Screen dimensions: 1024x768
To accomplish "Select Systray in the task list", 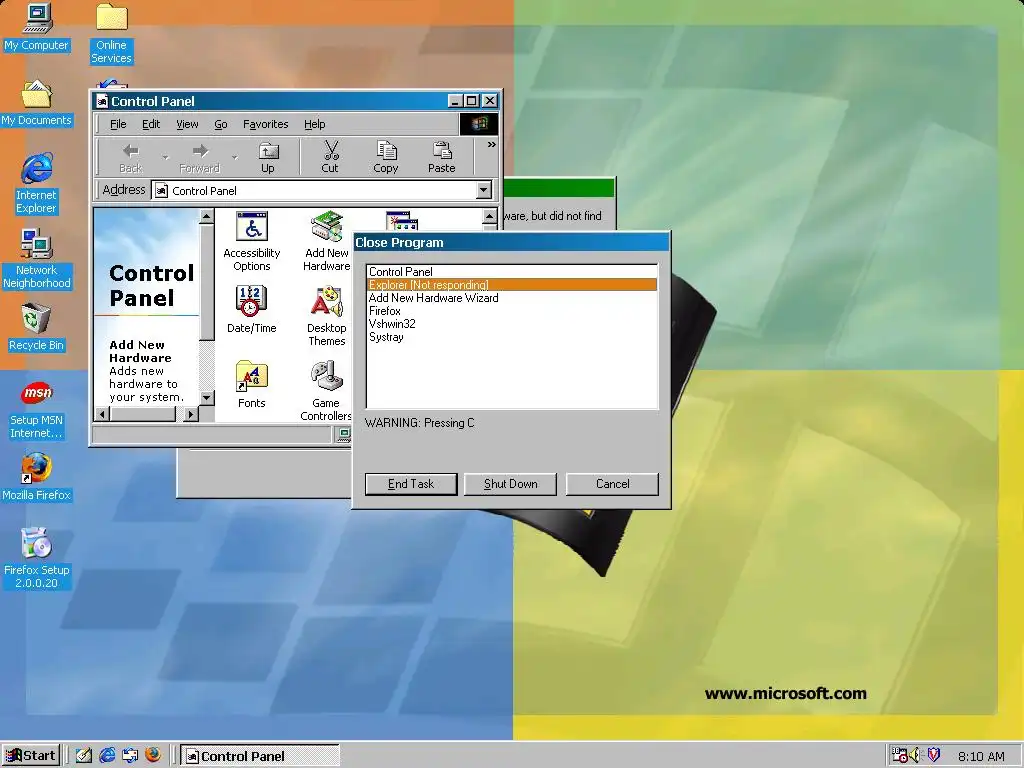I will (512, 337).
